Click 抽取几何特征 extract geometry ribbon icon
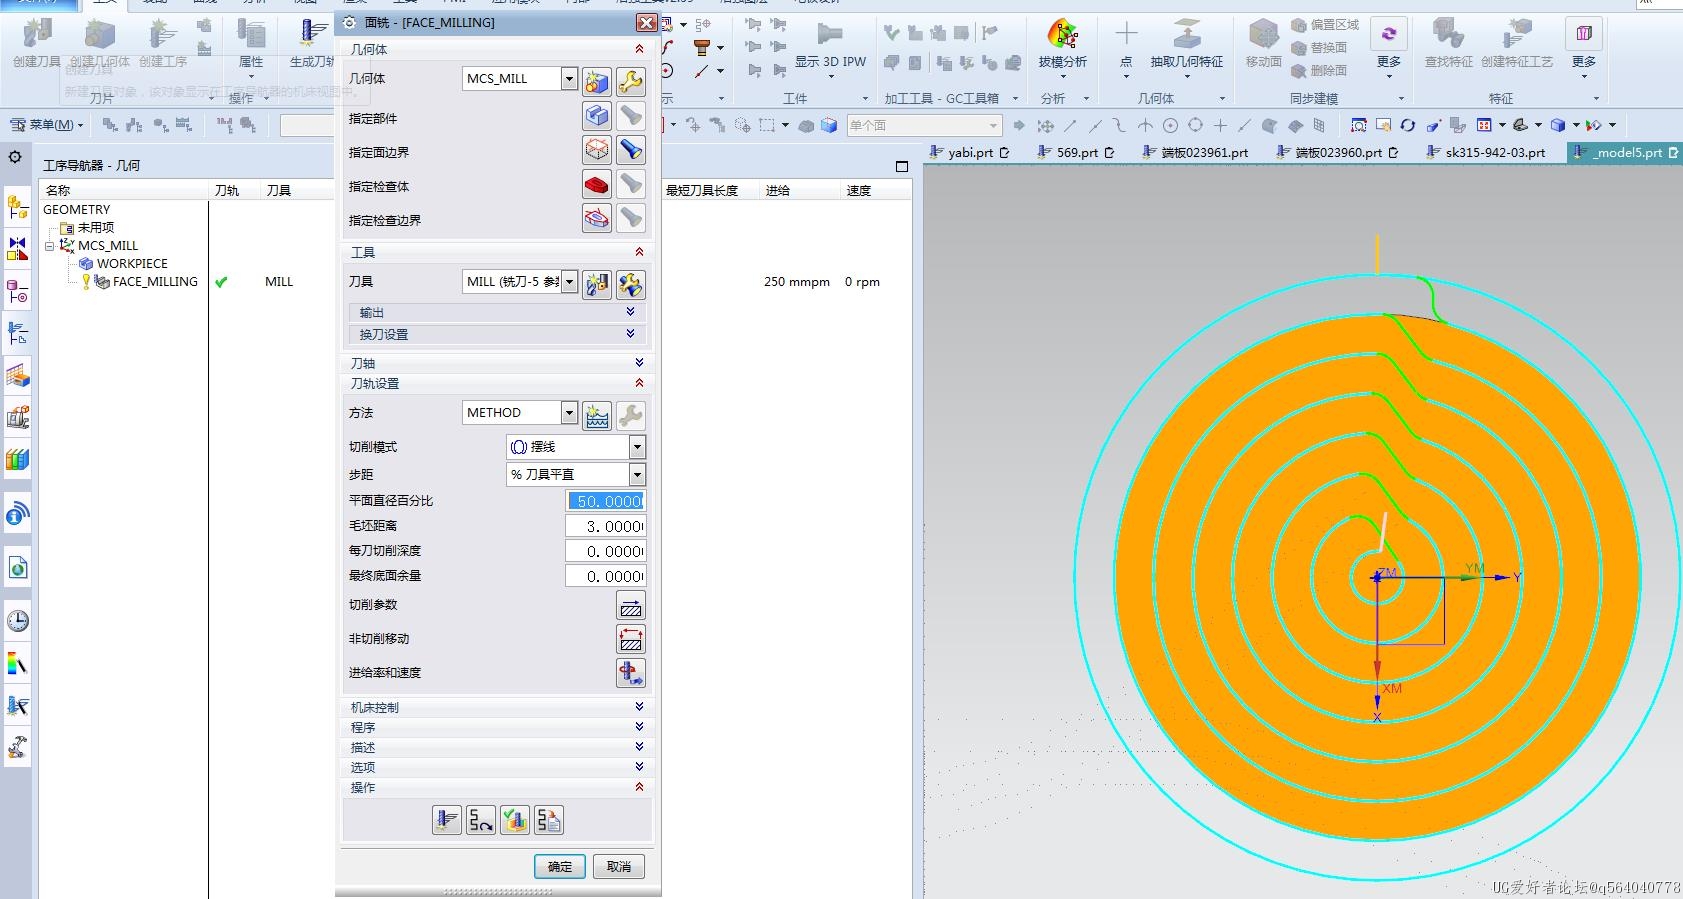Screen dimensions: 1683x899 tap(1187, 44)
